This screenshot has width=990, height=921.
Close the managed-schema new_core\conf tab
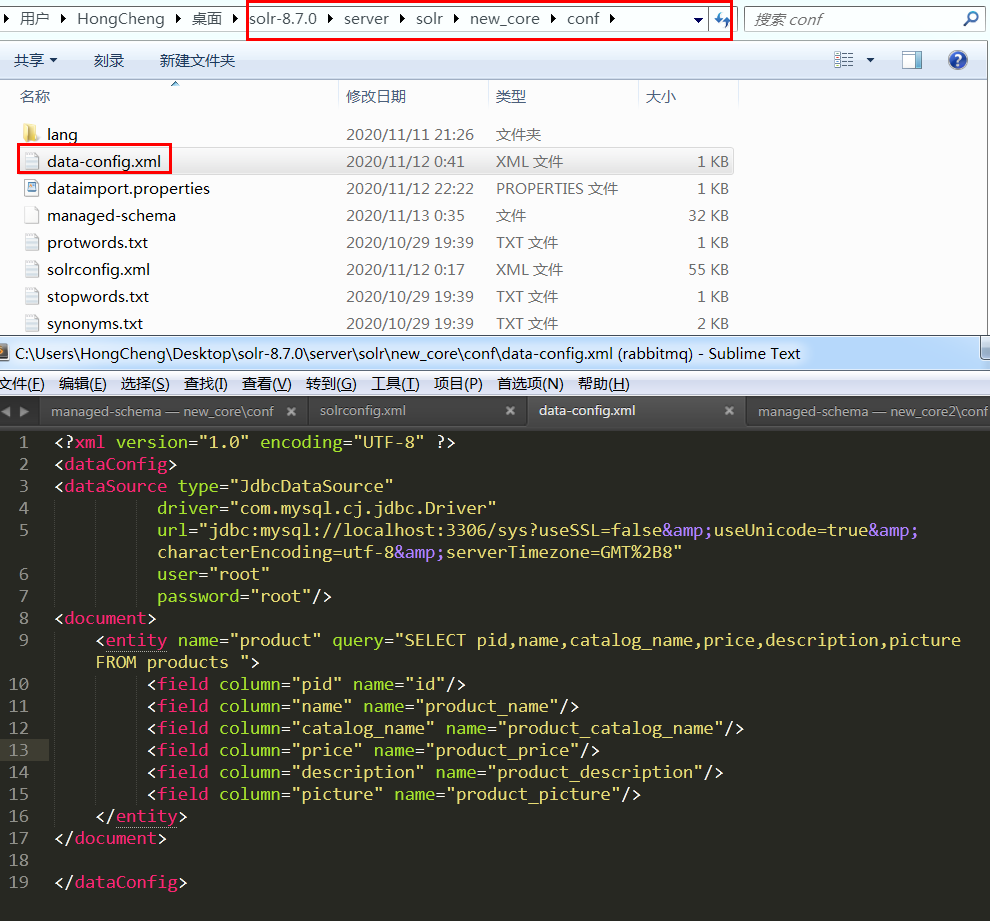pyautogui.click(x=291, y=411)
